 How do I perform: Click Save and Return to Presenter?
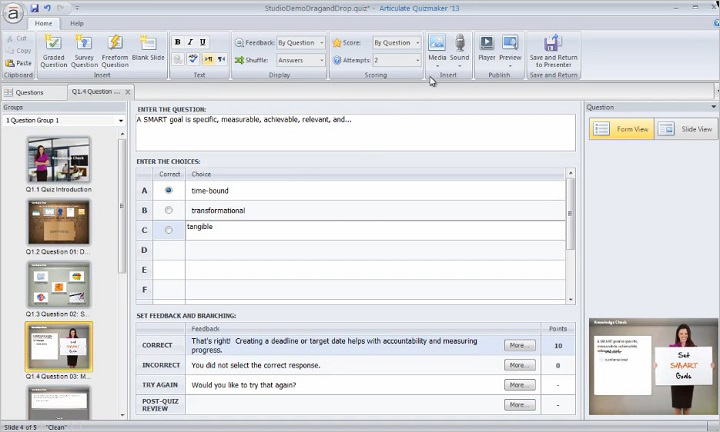click(x=551, y=51)
